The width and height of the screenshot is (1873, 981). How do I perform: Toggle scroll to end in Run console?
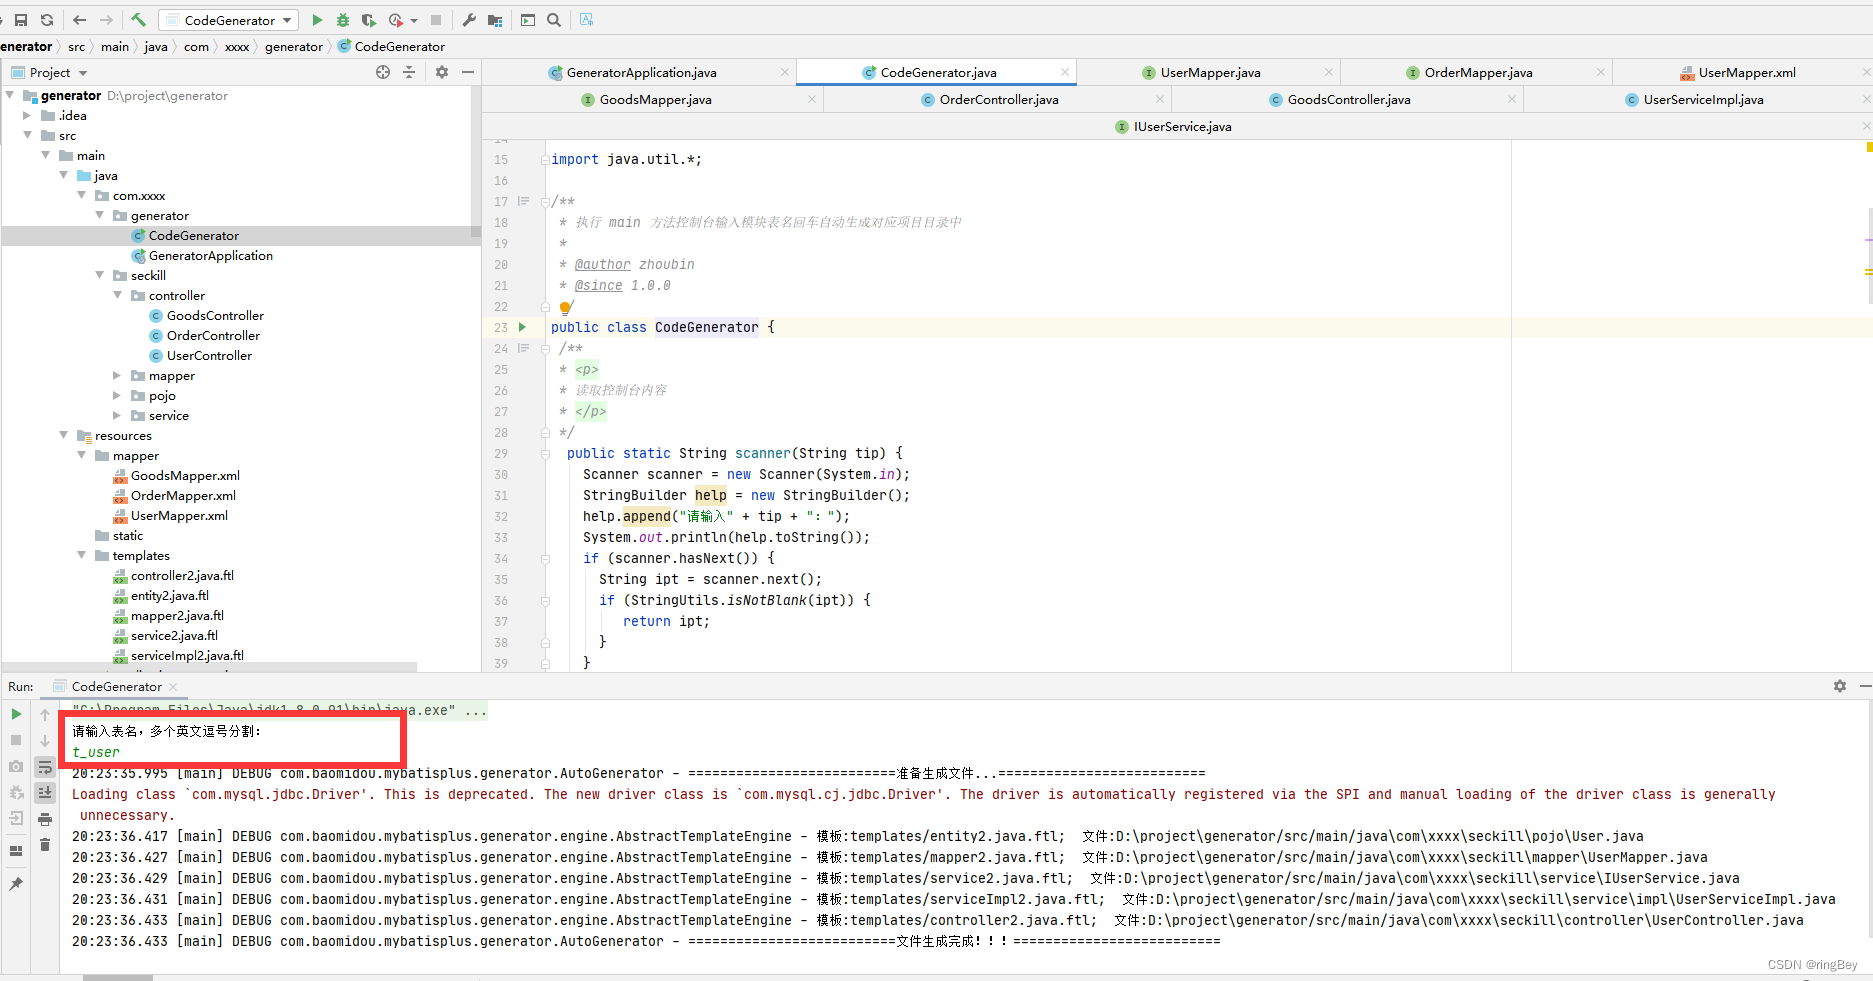(x=45, y=792)
